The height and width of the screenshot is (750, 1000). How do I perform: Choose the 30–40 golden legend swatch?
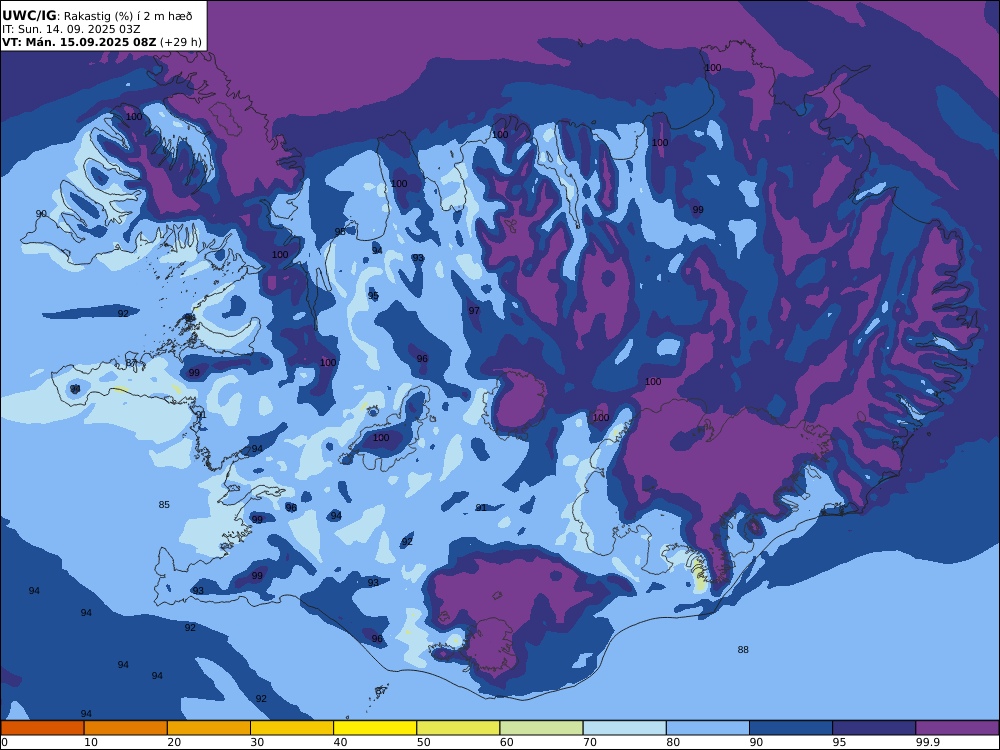(x=292, y=728)
